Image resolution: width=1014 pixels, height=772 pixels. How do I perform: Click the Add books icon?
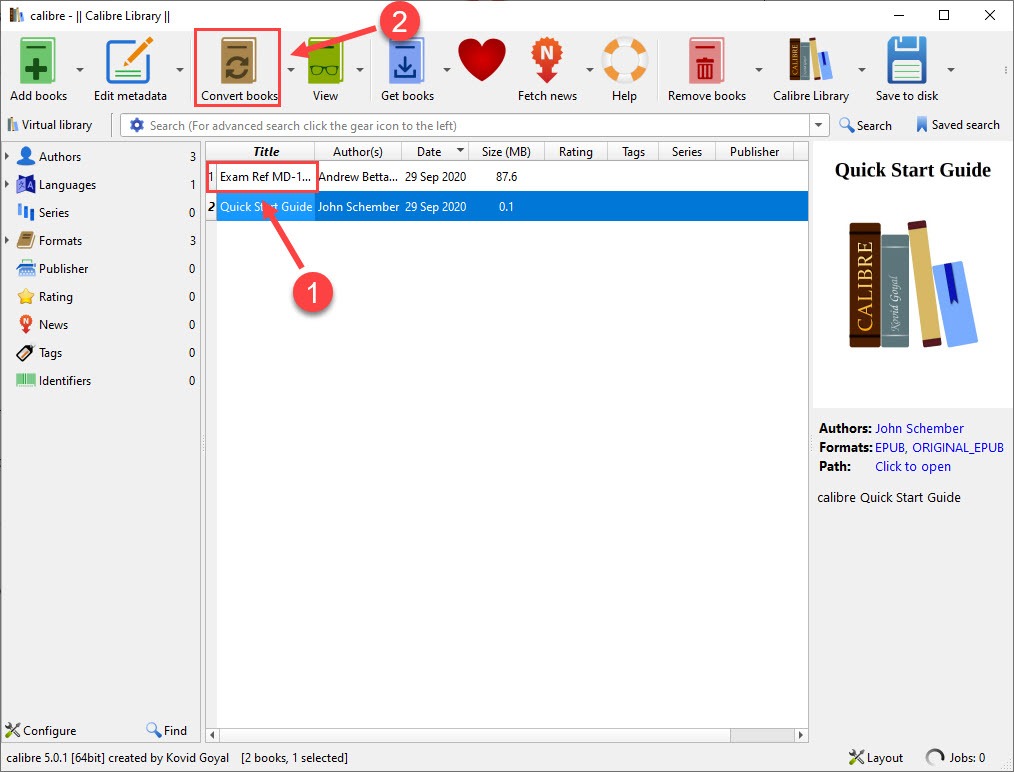coord(37,61)
